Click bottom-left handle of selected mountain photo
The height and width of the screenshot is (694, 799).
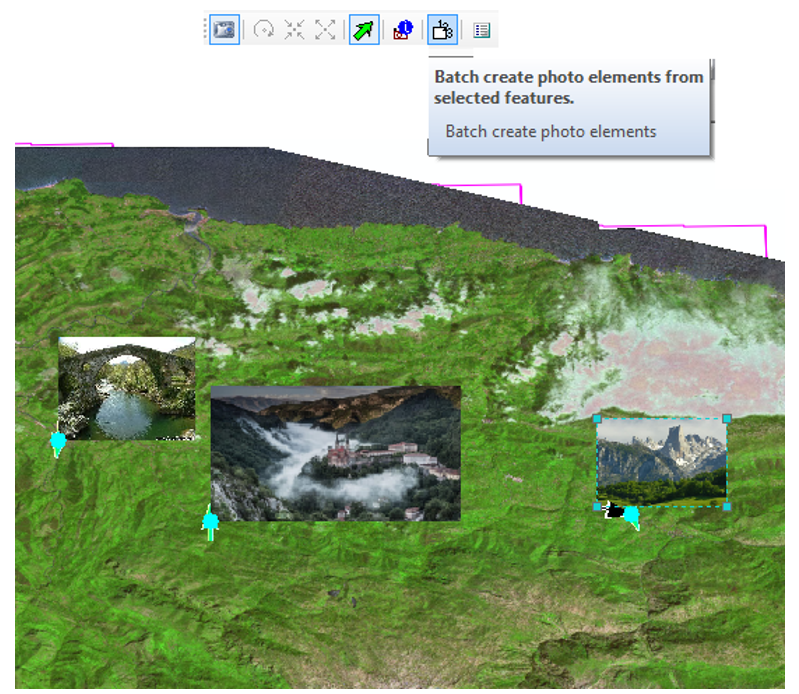tap(597, 507)
